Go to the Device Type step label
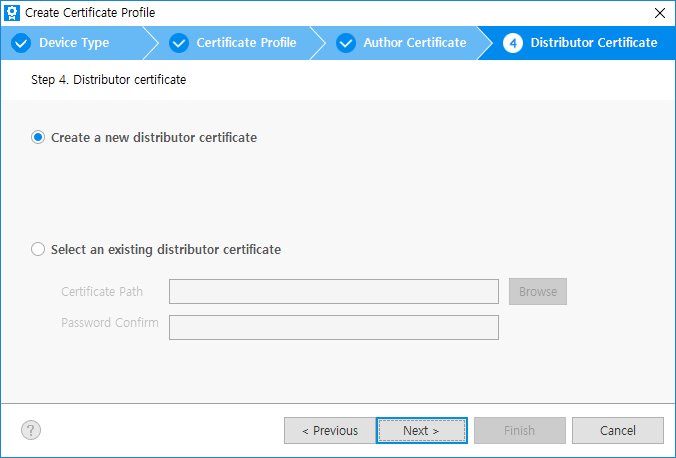The width and height of the screenshot is (676, 458). [74, 43]
